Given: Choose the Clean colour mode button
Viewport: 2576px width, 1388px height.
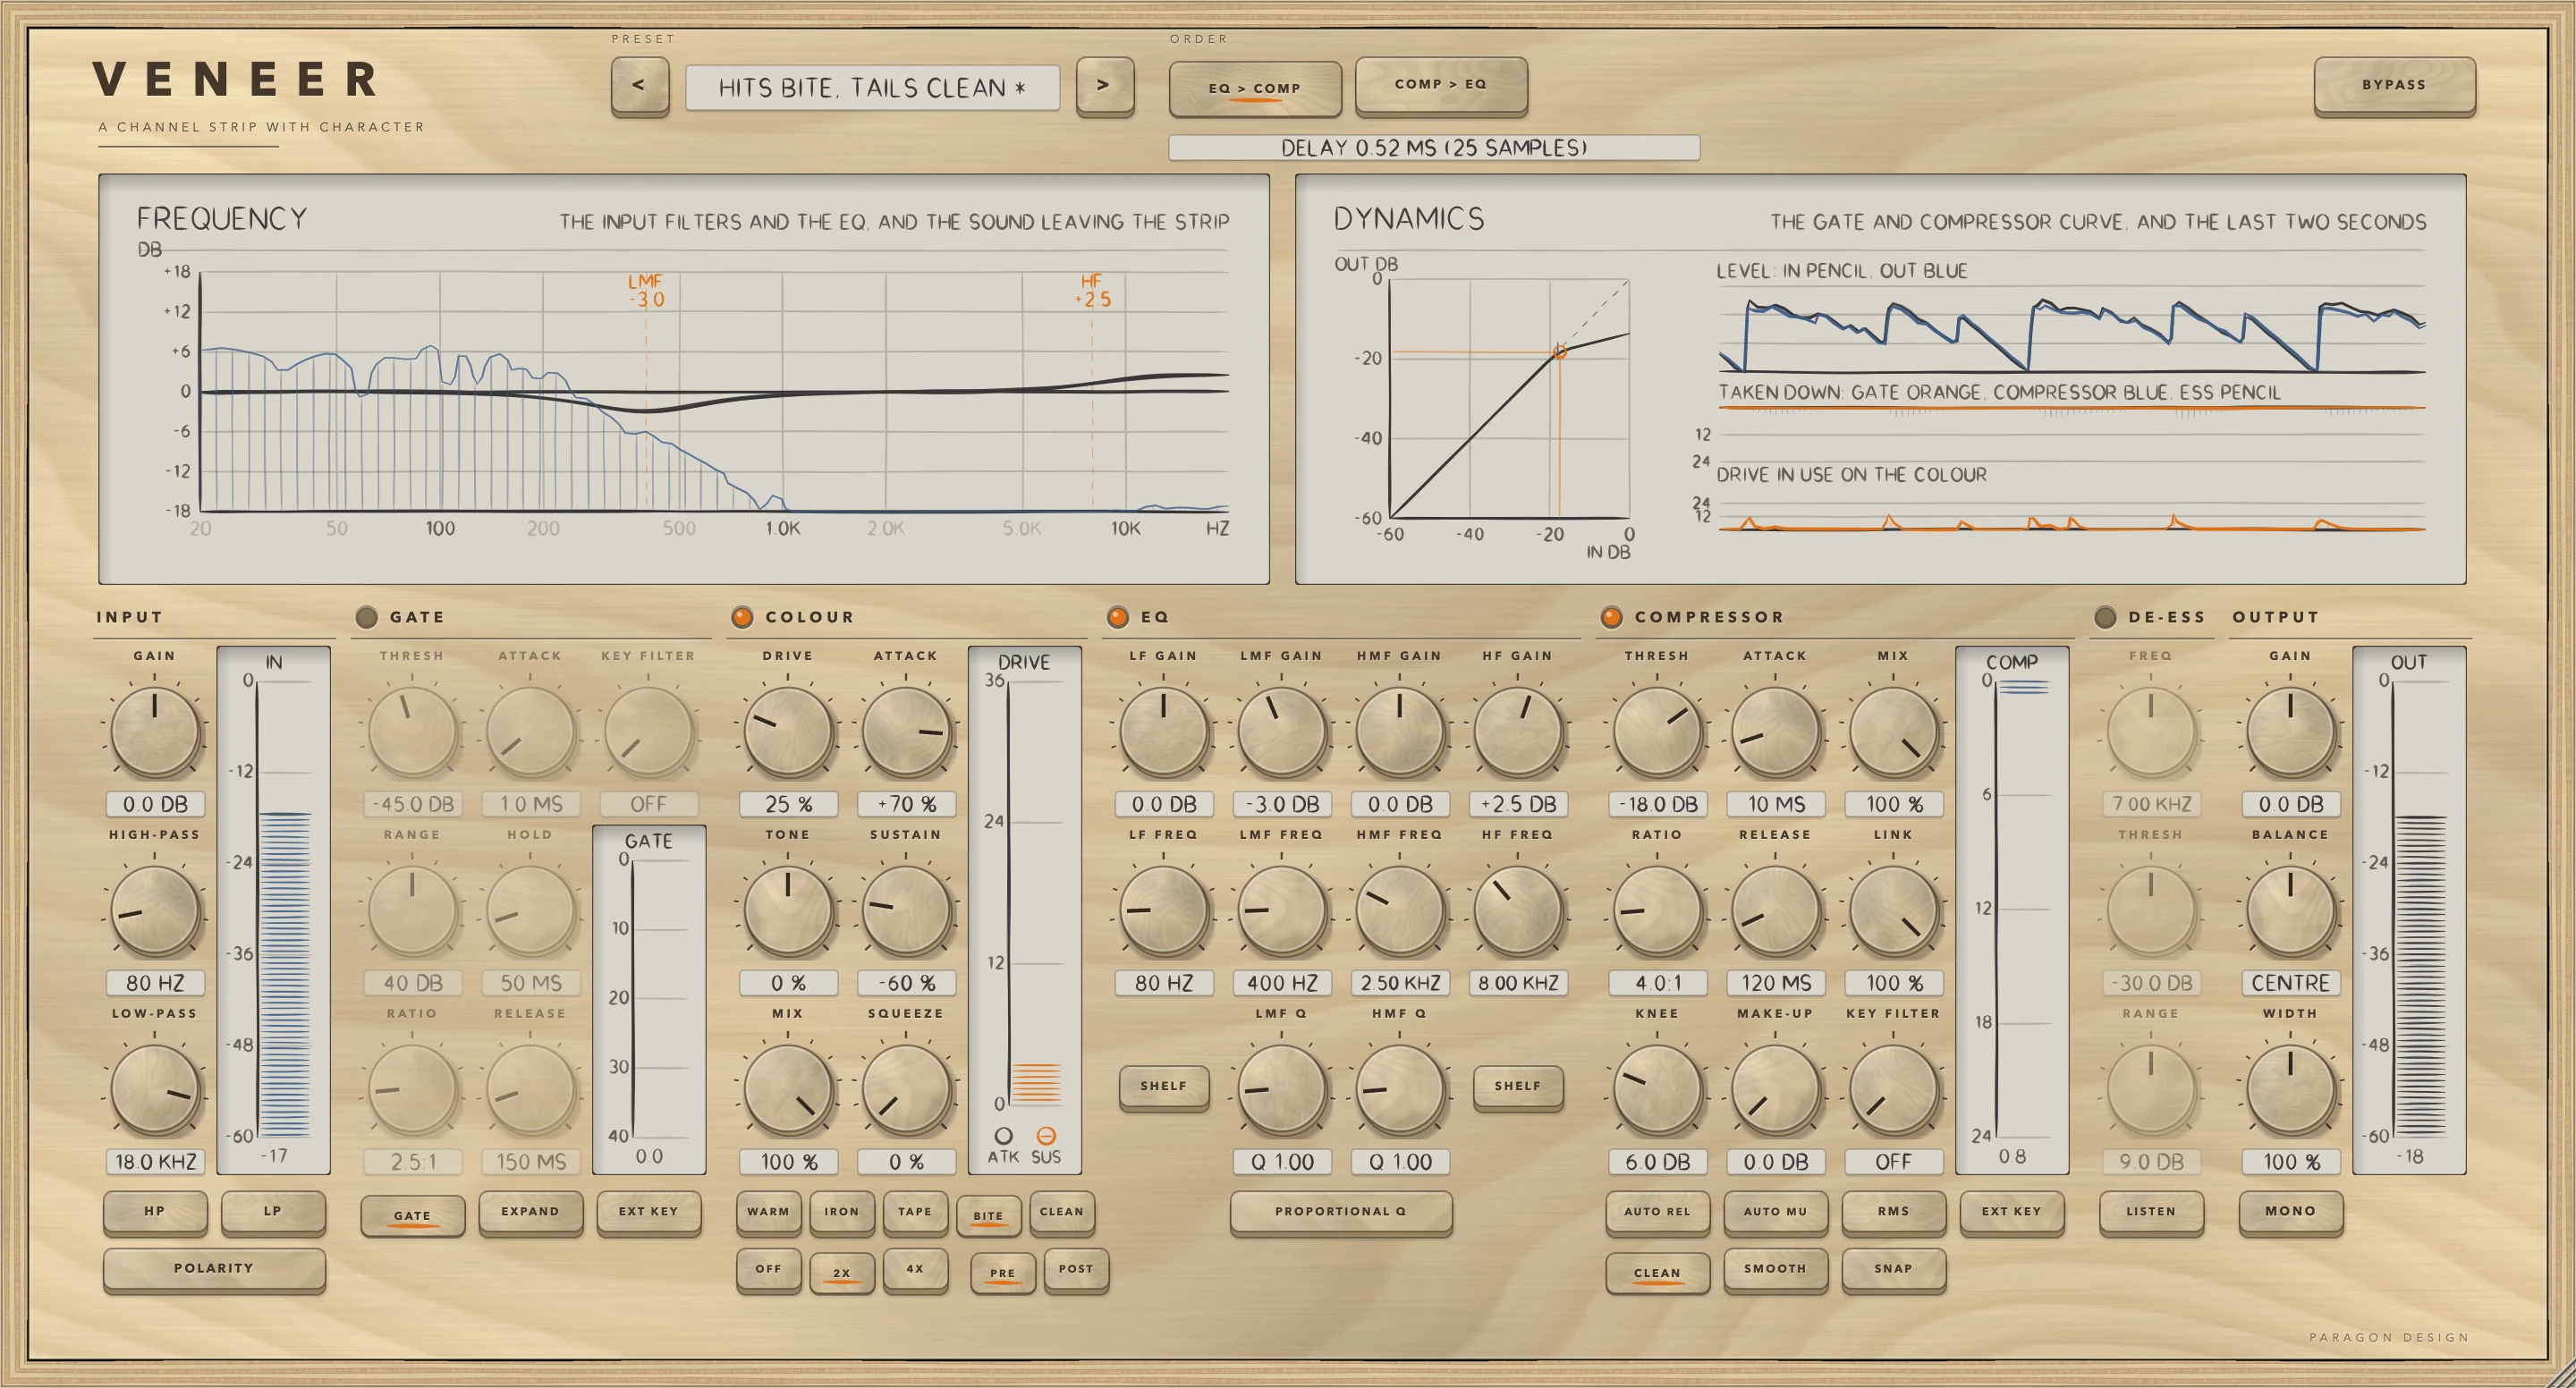Looking at the screenshot, I should (1062, 1212).
